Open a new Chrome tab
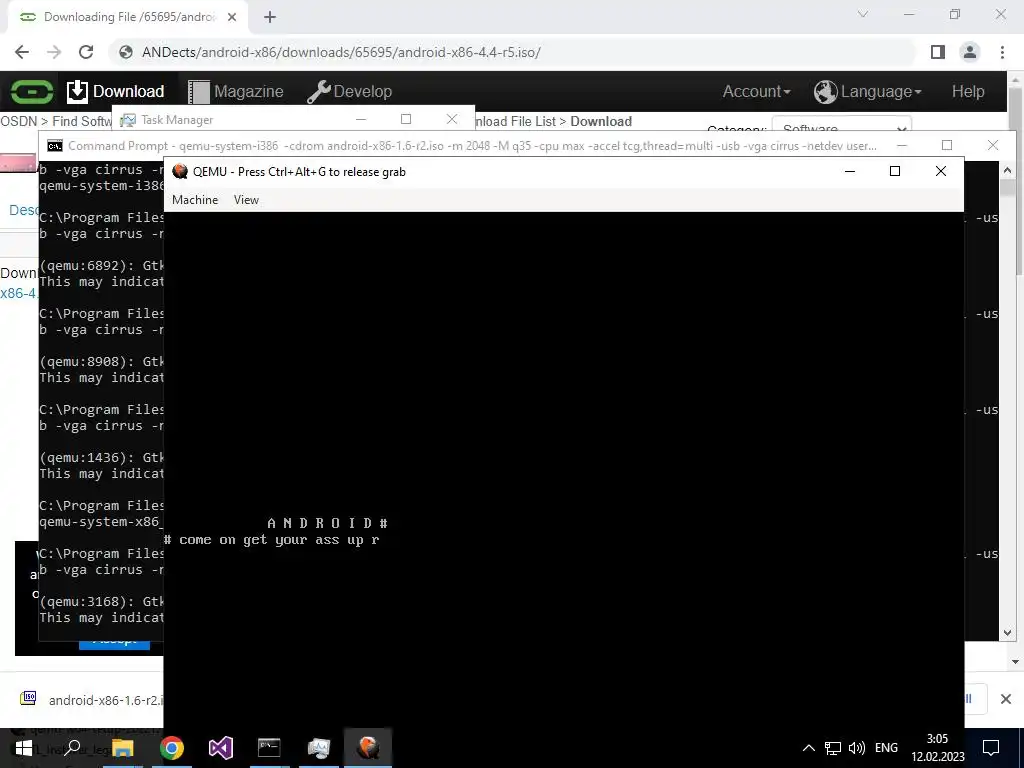1024x768 pixels. click(x=270, y=17)
